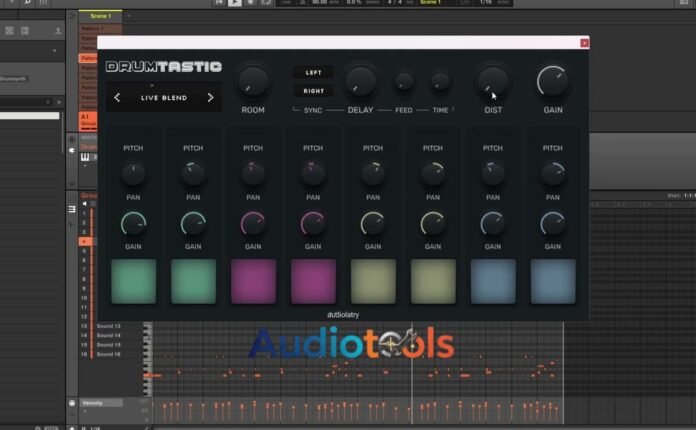696x430 pixels.
Task: Toggle the RIGHT delay sync button
Action: [x=313, y=91]
